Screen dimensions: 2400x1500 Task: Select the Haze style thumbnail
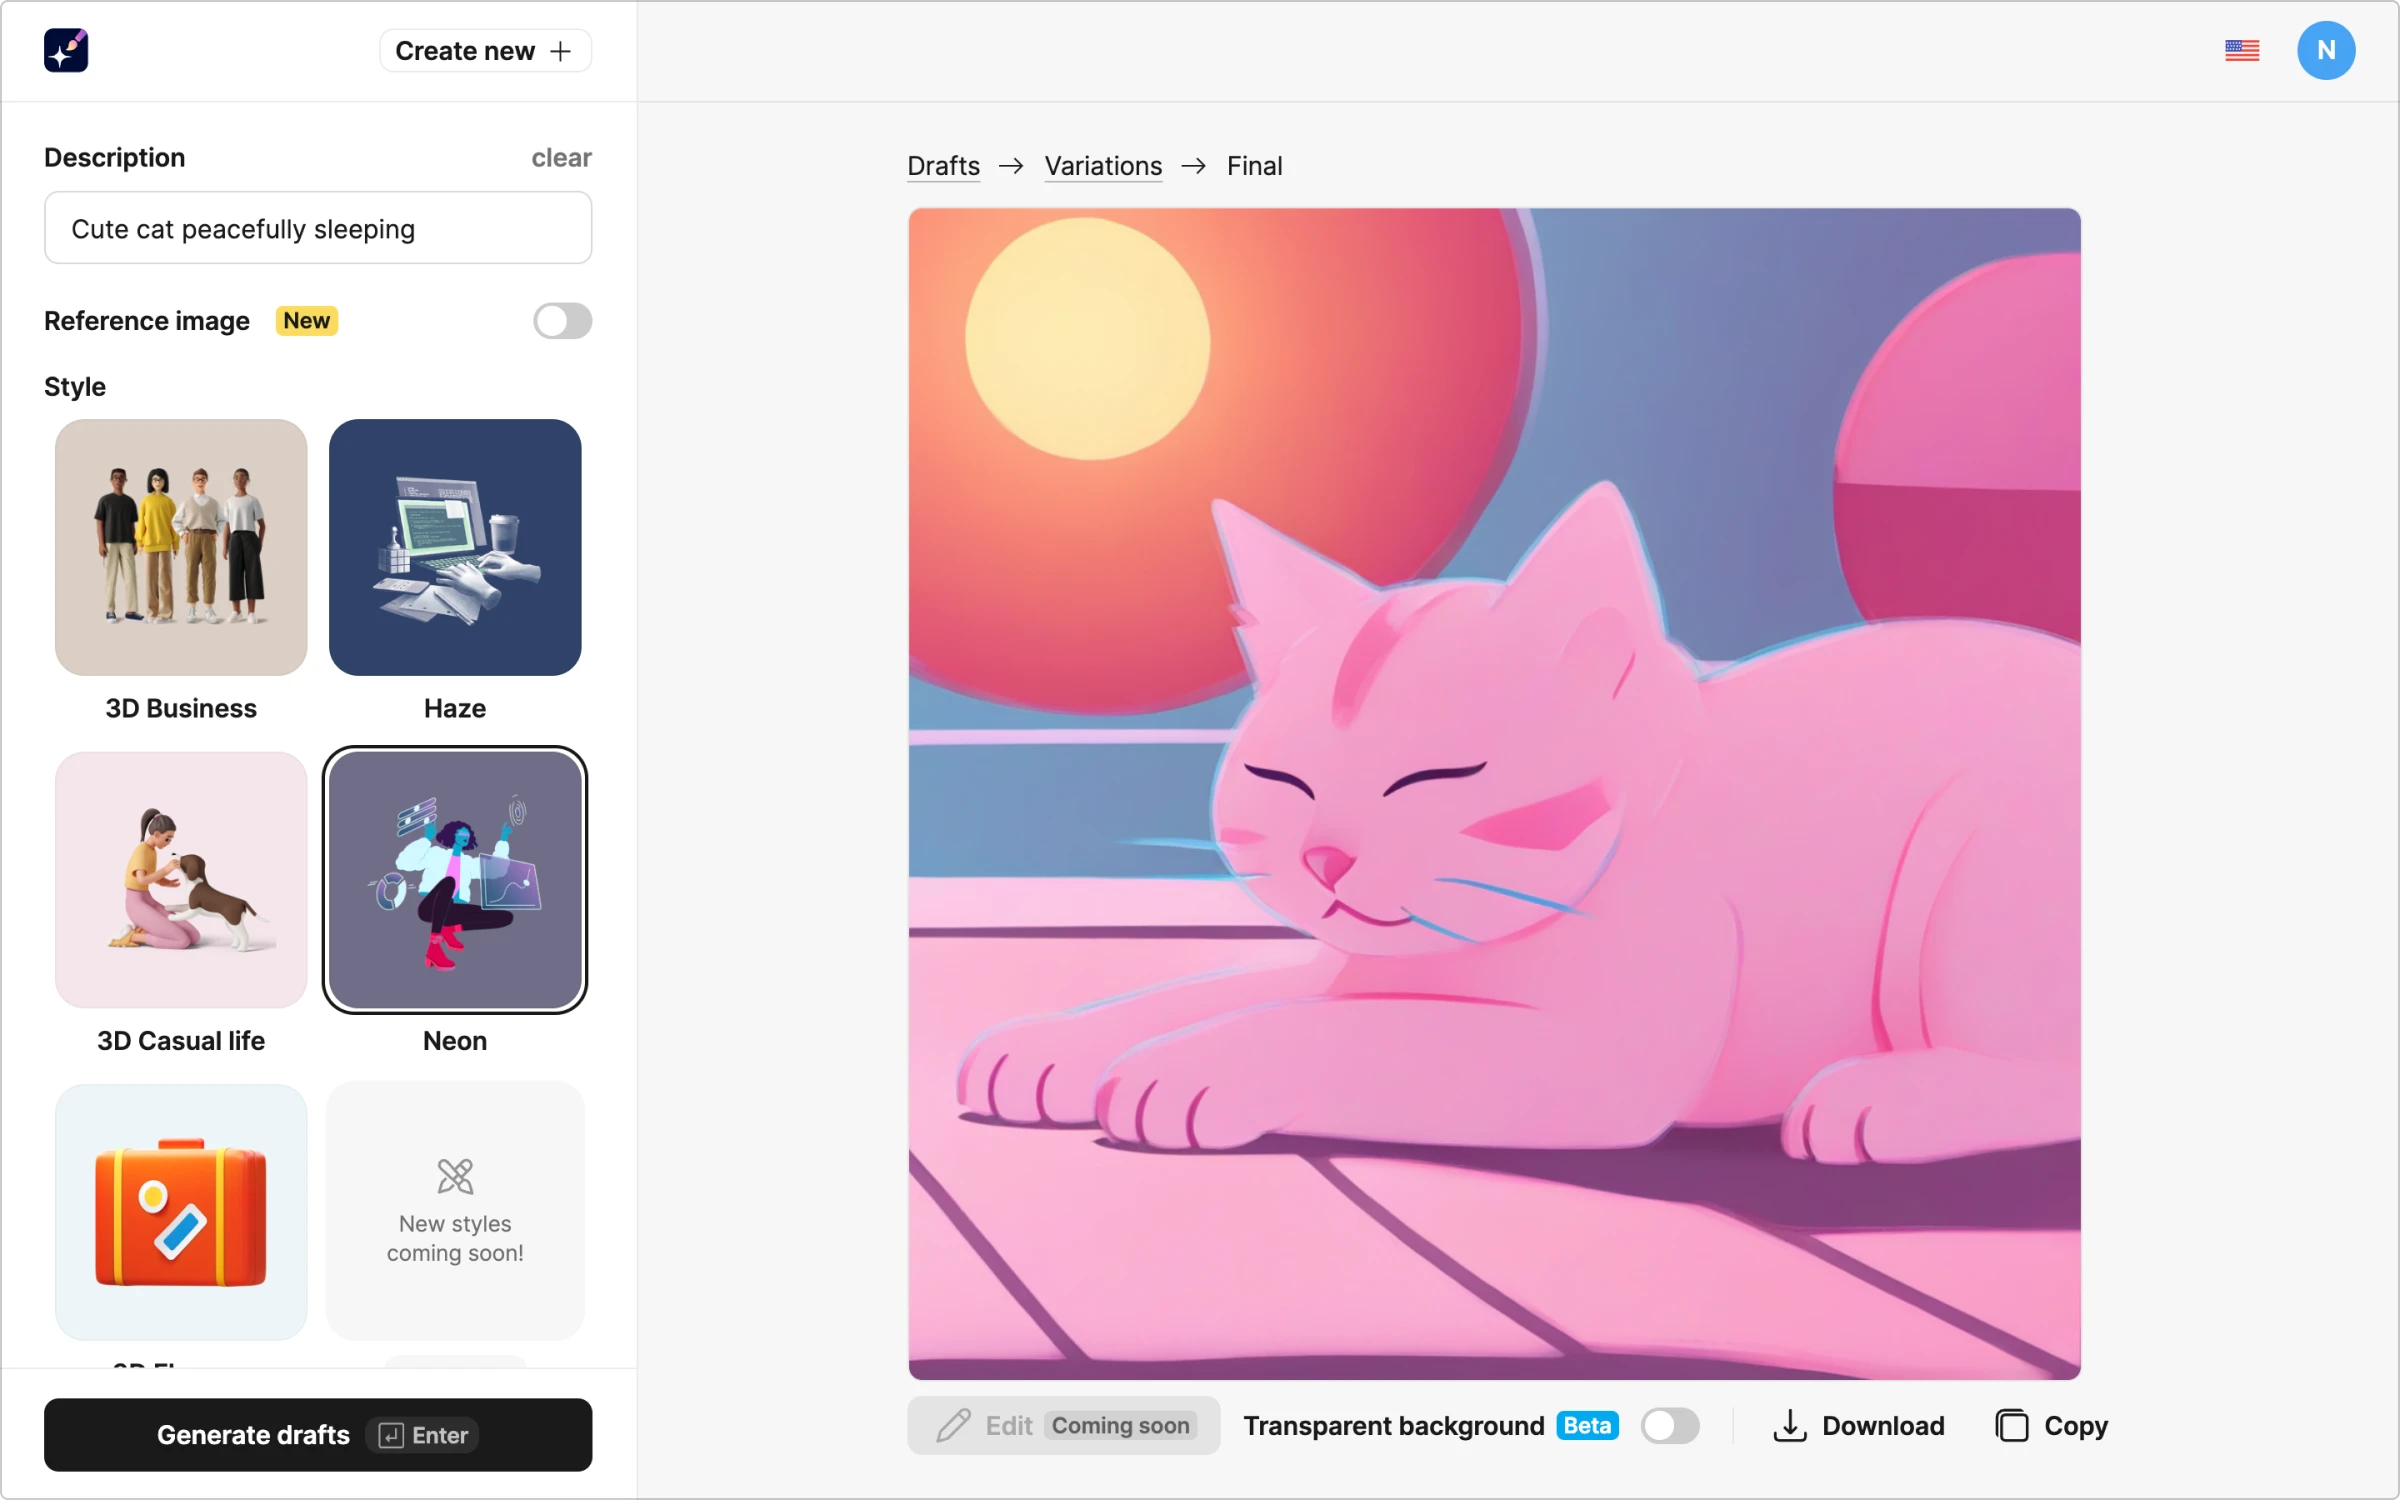pyautogui.click(x=455, y=547)
